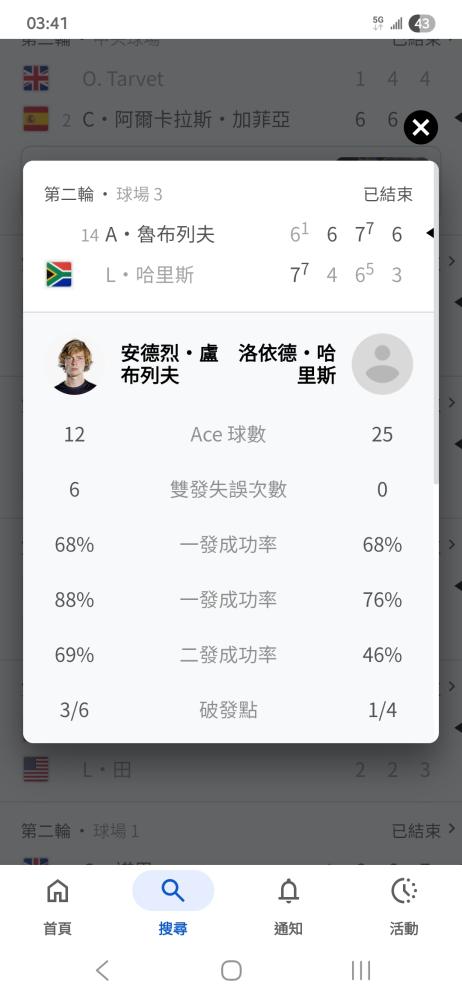Viewport: 462px width, 1000px height.
Task: Select the A・魯布列夫 player row
Action: tap(230, 235)
